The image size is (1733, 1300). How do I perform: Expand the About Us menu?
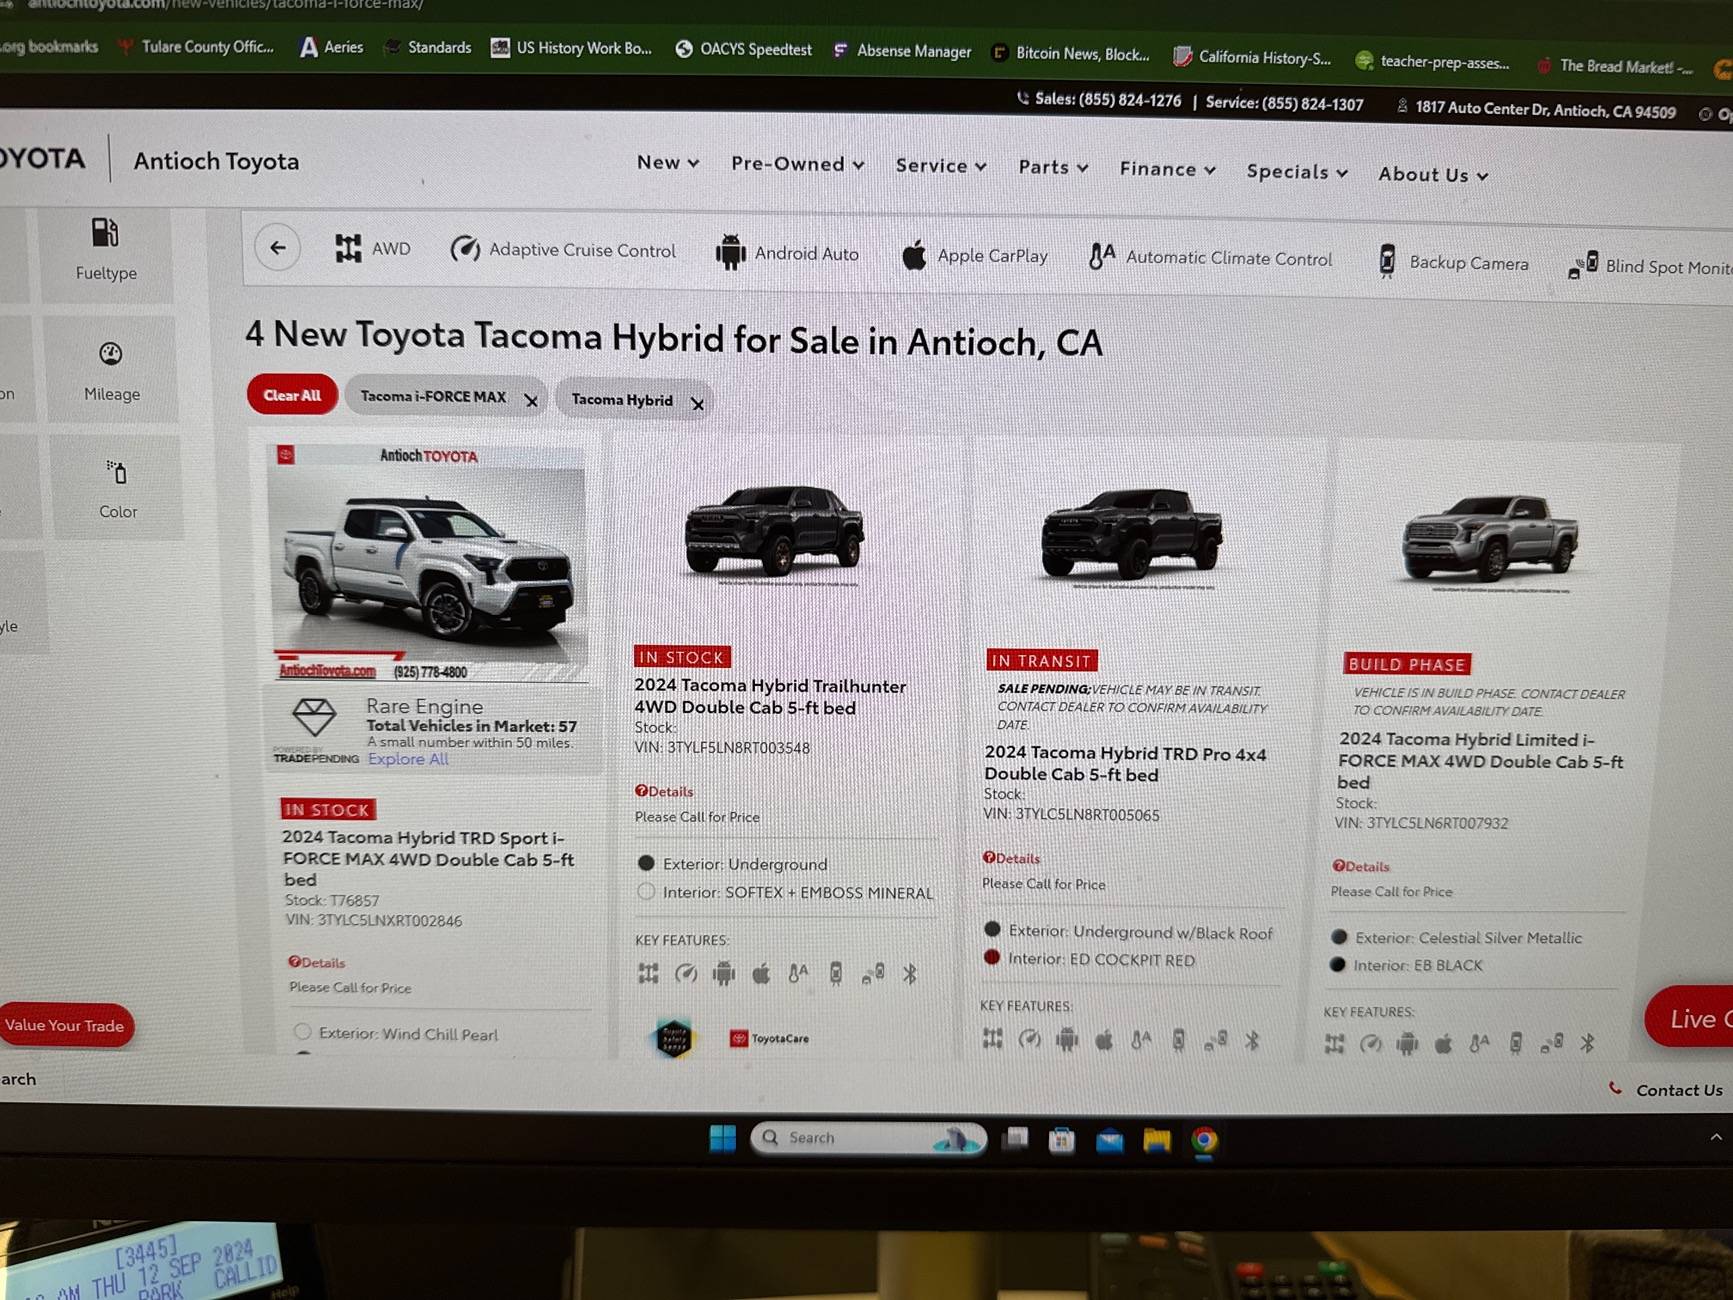point(1433,175)
